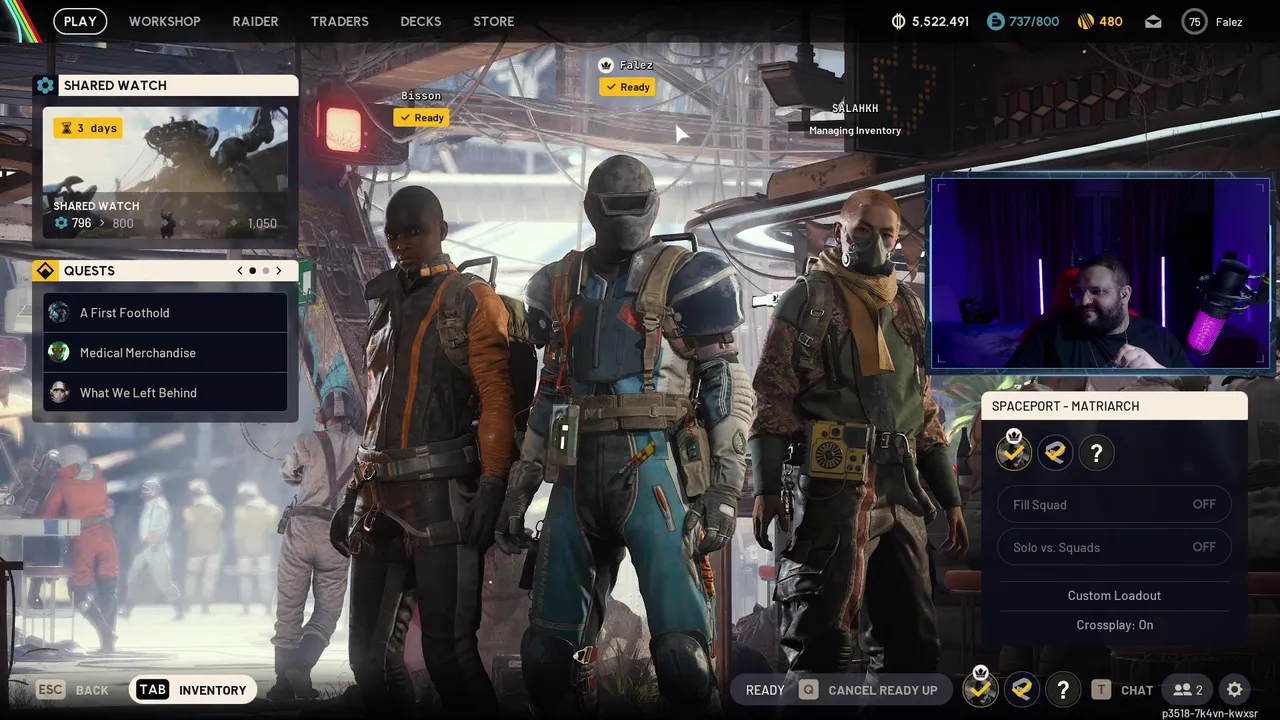Screen dimensions: 1280x720
Task: Click second squad member checkmark in Spaceport panel
Action: pos(1055,453)
